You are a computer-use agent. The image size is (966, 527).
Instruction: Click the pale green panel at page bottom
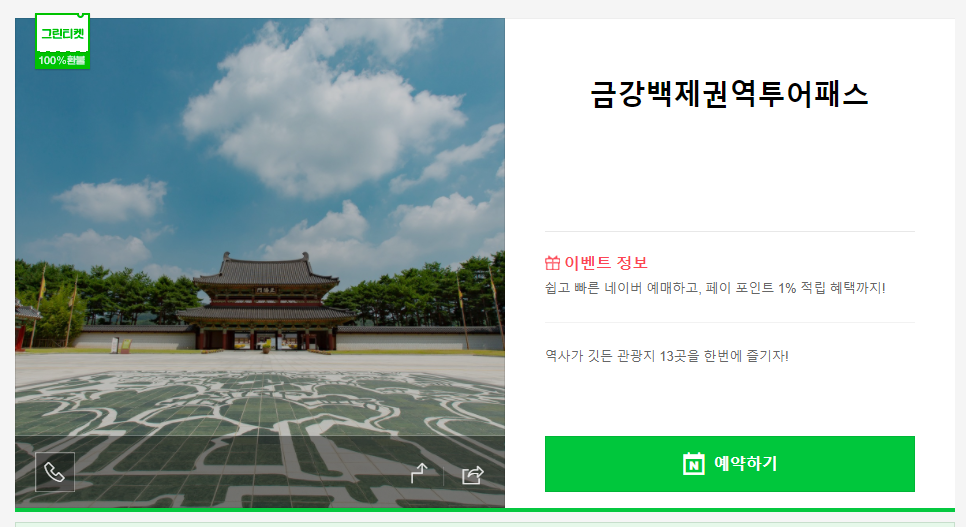pyautogui.click(x=485, y=525)
